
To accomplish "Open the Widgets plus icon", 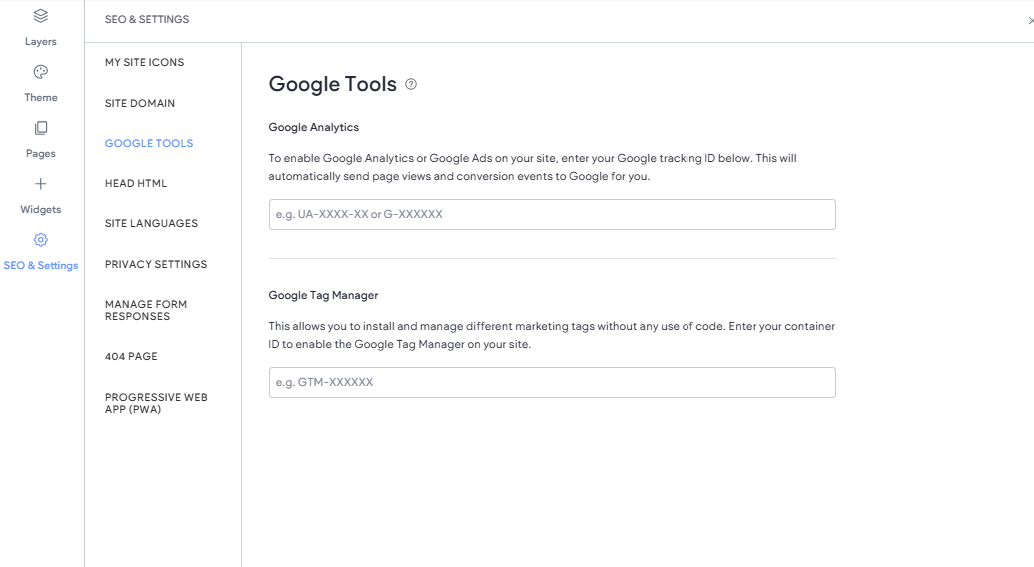I will coord(41,184).
